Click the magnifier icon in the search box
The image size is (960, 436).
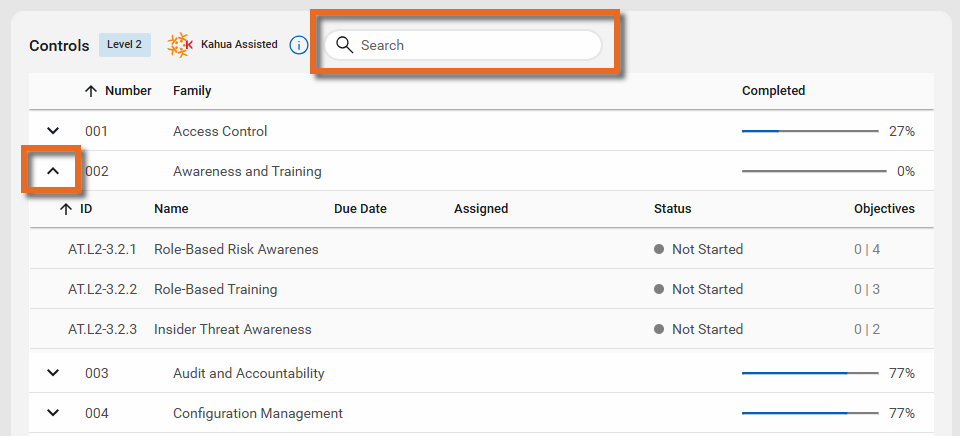(344, 45)
